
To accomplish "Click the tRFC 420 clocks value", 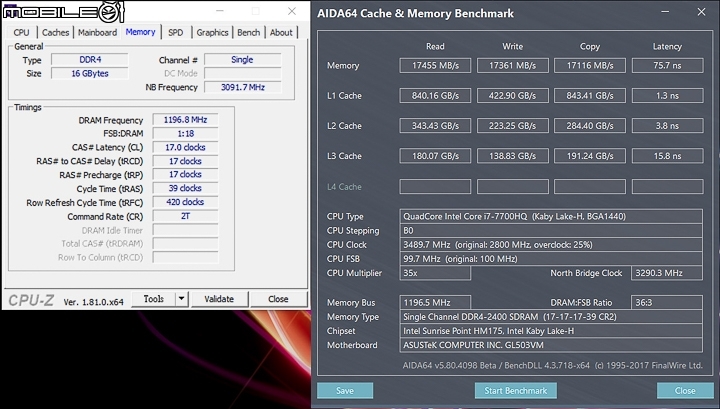I will 186,202.
